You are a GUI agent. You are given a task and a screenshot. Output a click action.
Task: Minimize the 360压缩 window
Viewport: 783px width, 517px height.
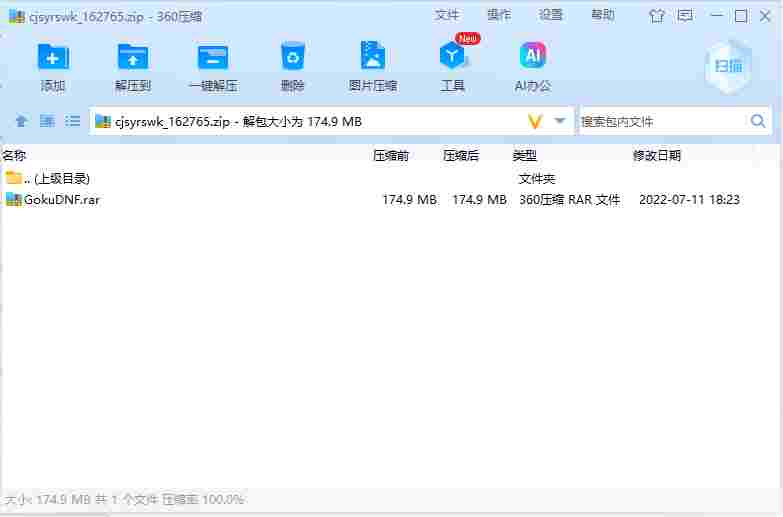point(717,16)
